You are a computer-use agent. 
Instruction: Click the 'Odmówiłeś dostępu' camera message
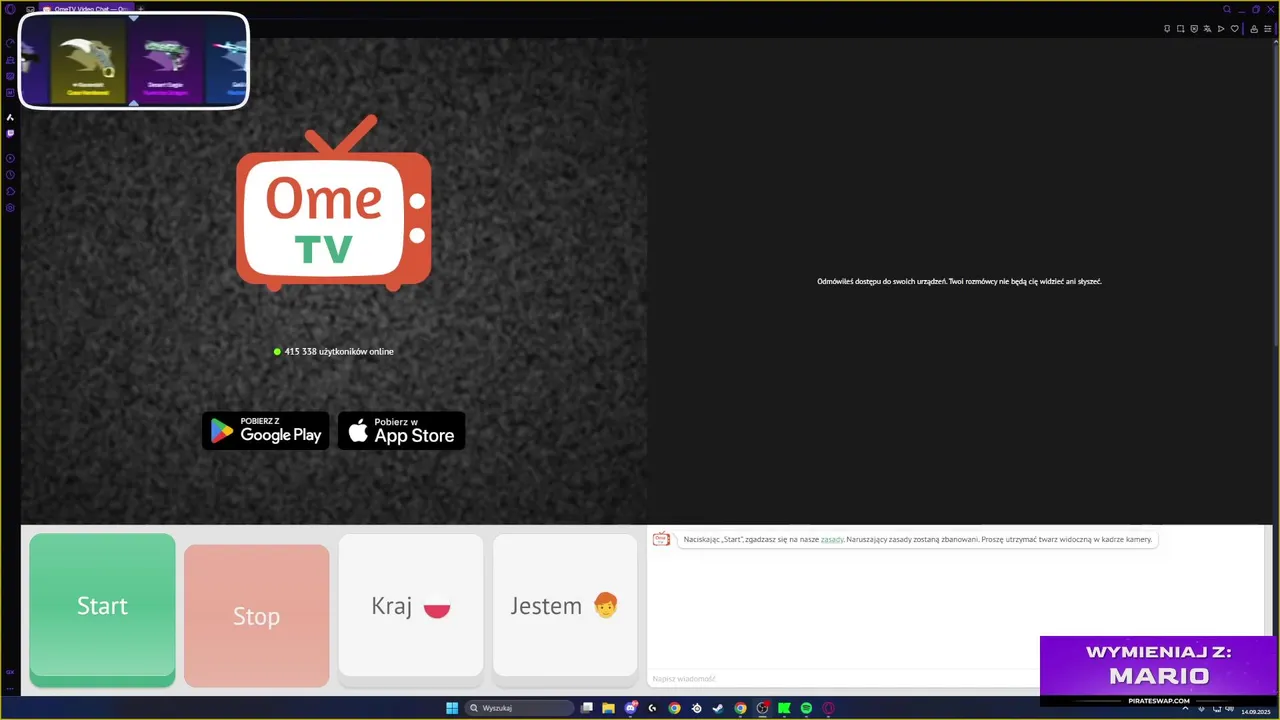click(x=959, y=282)
